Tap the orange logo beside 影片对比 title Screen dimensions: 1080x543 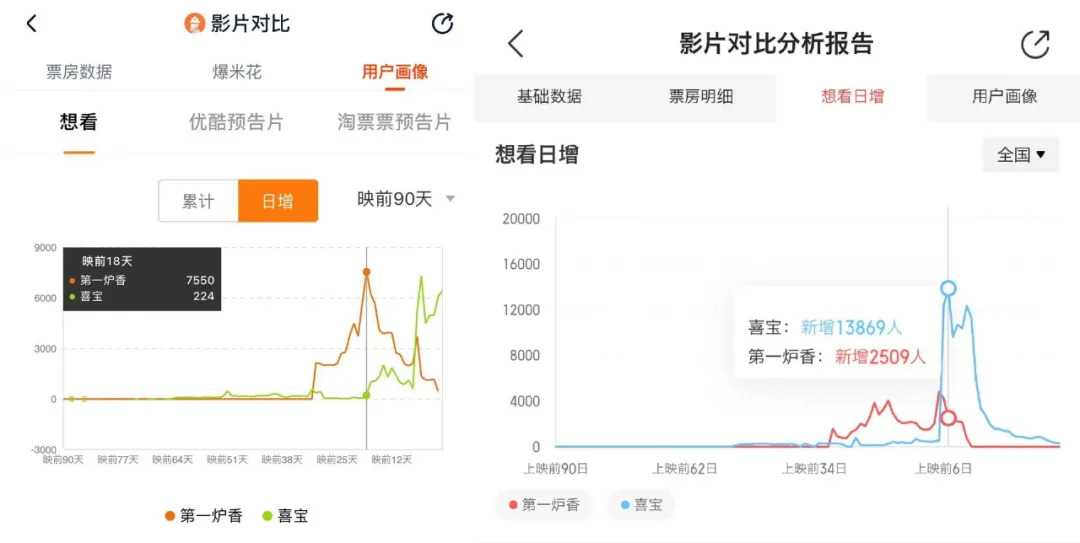(x=195, y=24)
